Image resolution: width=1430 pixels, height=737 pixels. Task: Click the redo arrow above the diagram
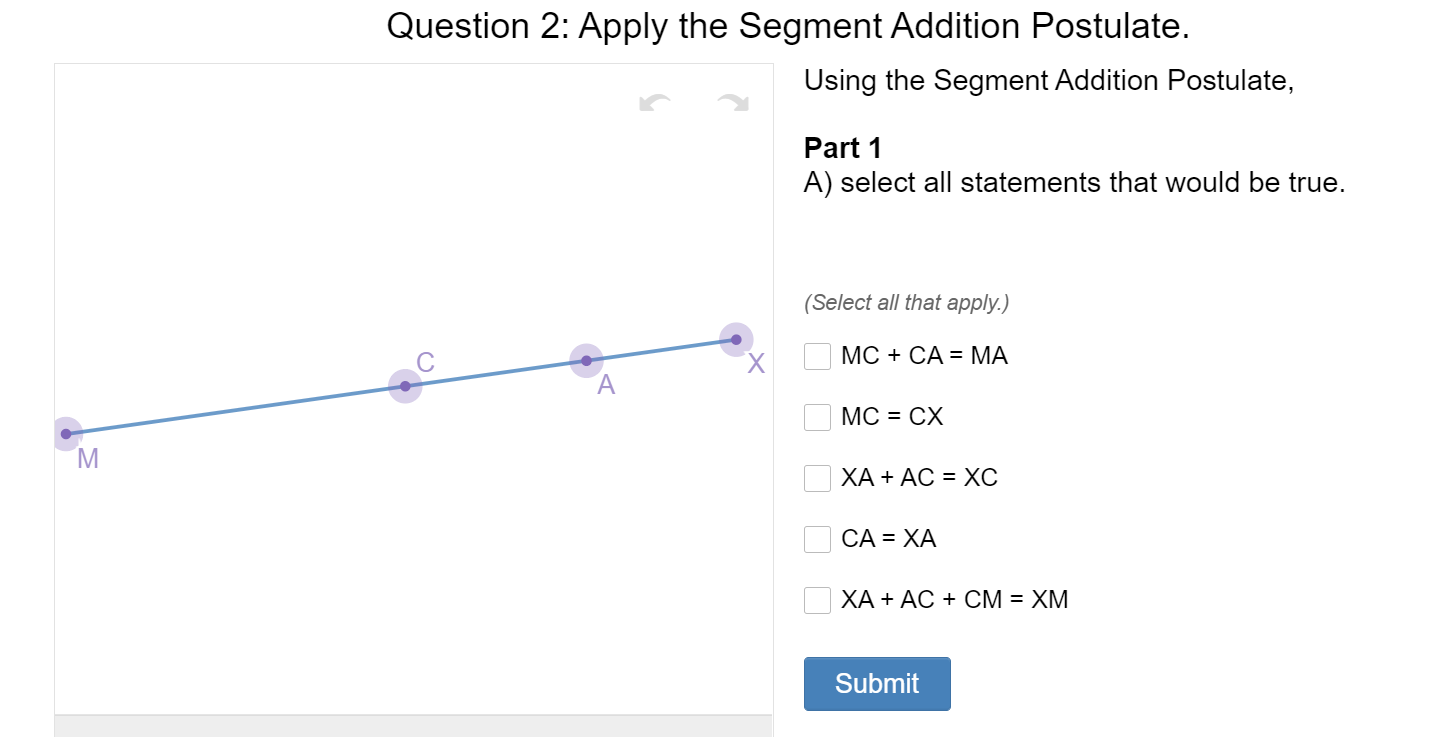732,103
